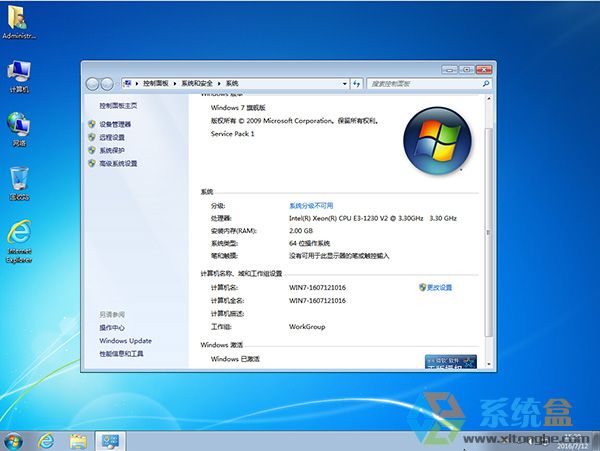Minimize the System window
600x451 pixels.
[450, 70]
